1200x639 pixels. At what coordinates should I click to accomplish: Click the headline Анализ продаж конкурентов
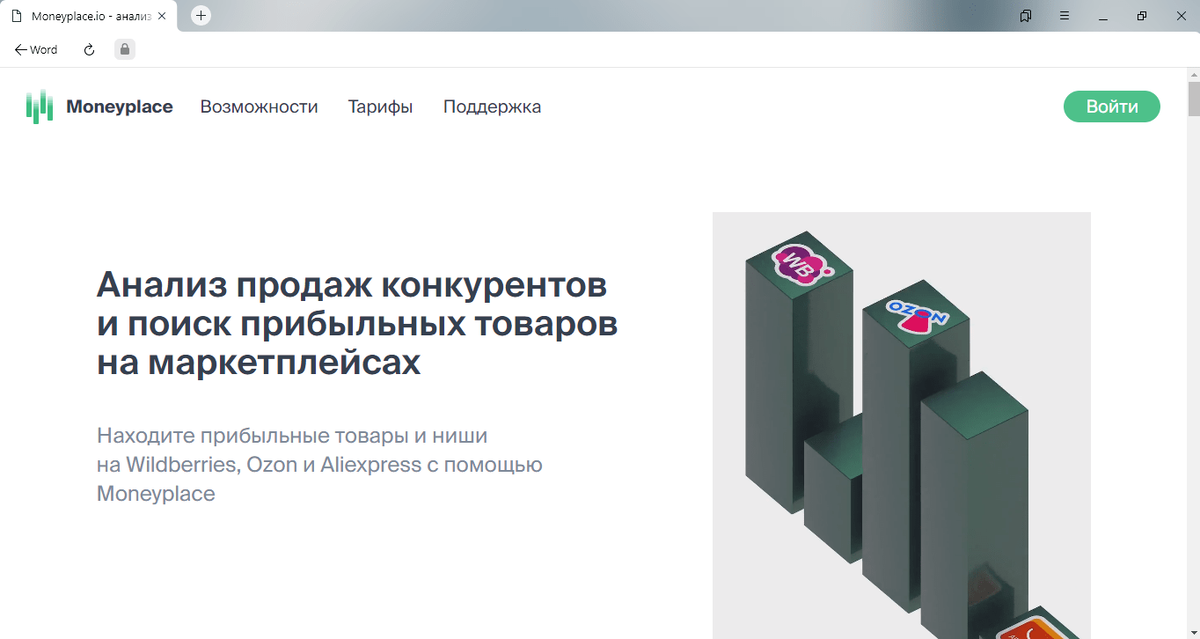point(352,285)
